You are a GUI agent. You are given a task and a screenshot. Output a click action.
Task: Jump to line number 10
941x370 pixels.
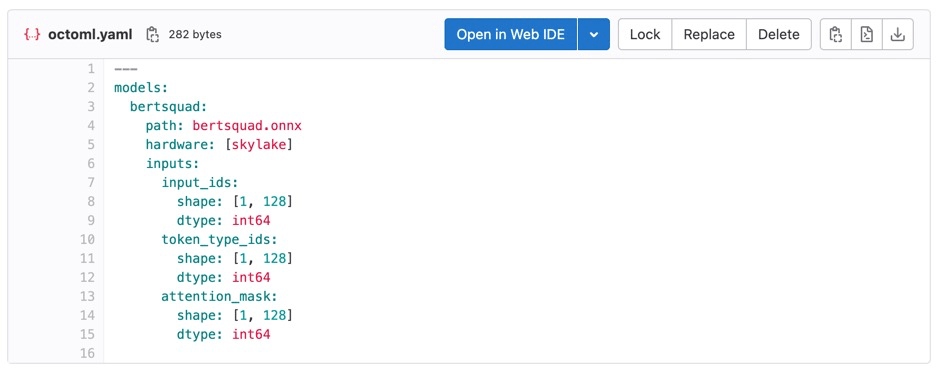(87, 239)
